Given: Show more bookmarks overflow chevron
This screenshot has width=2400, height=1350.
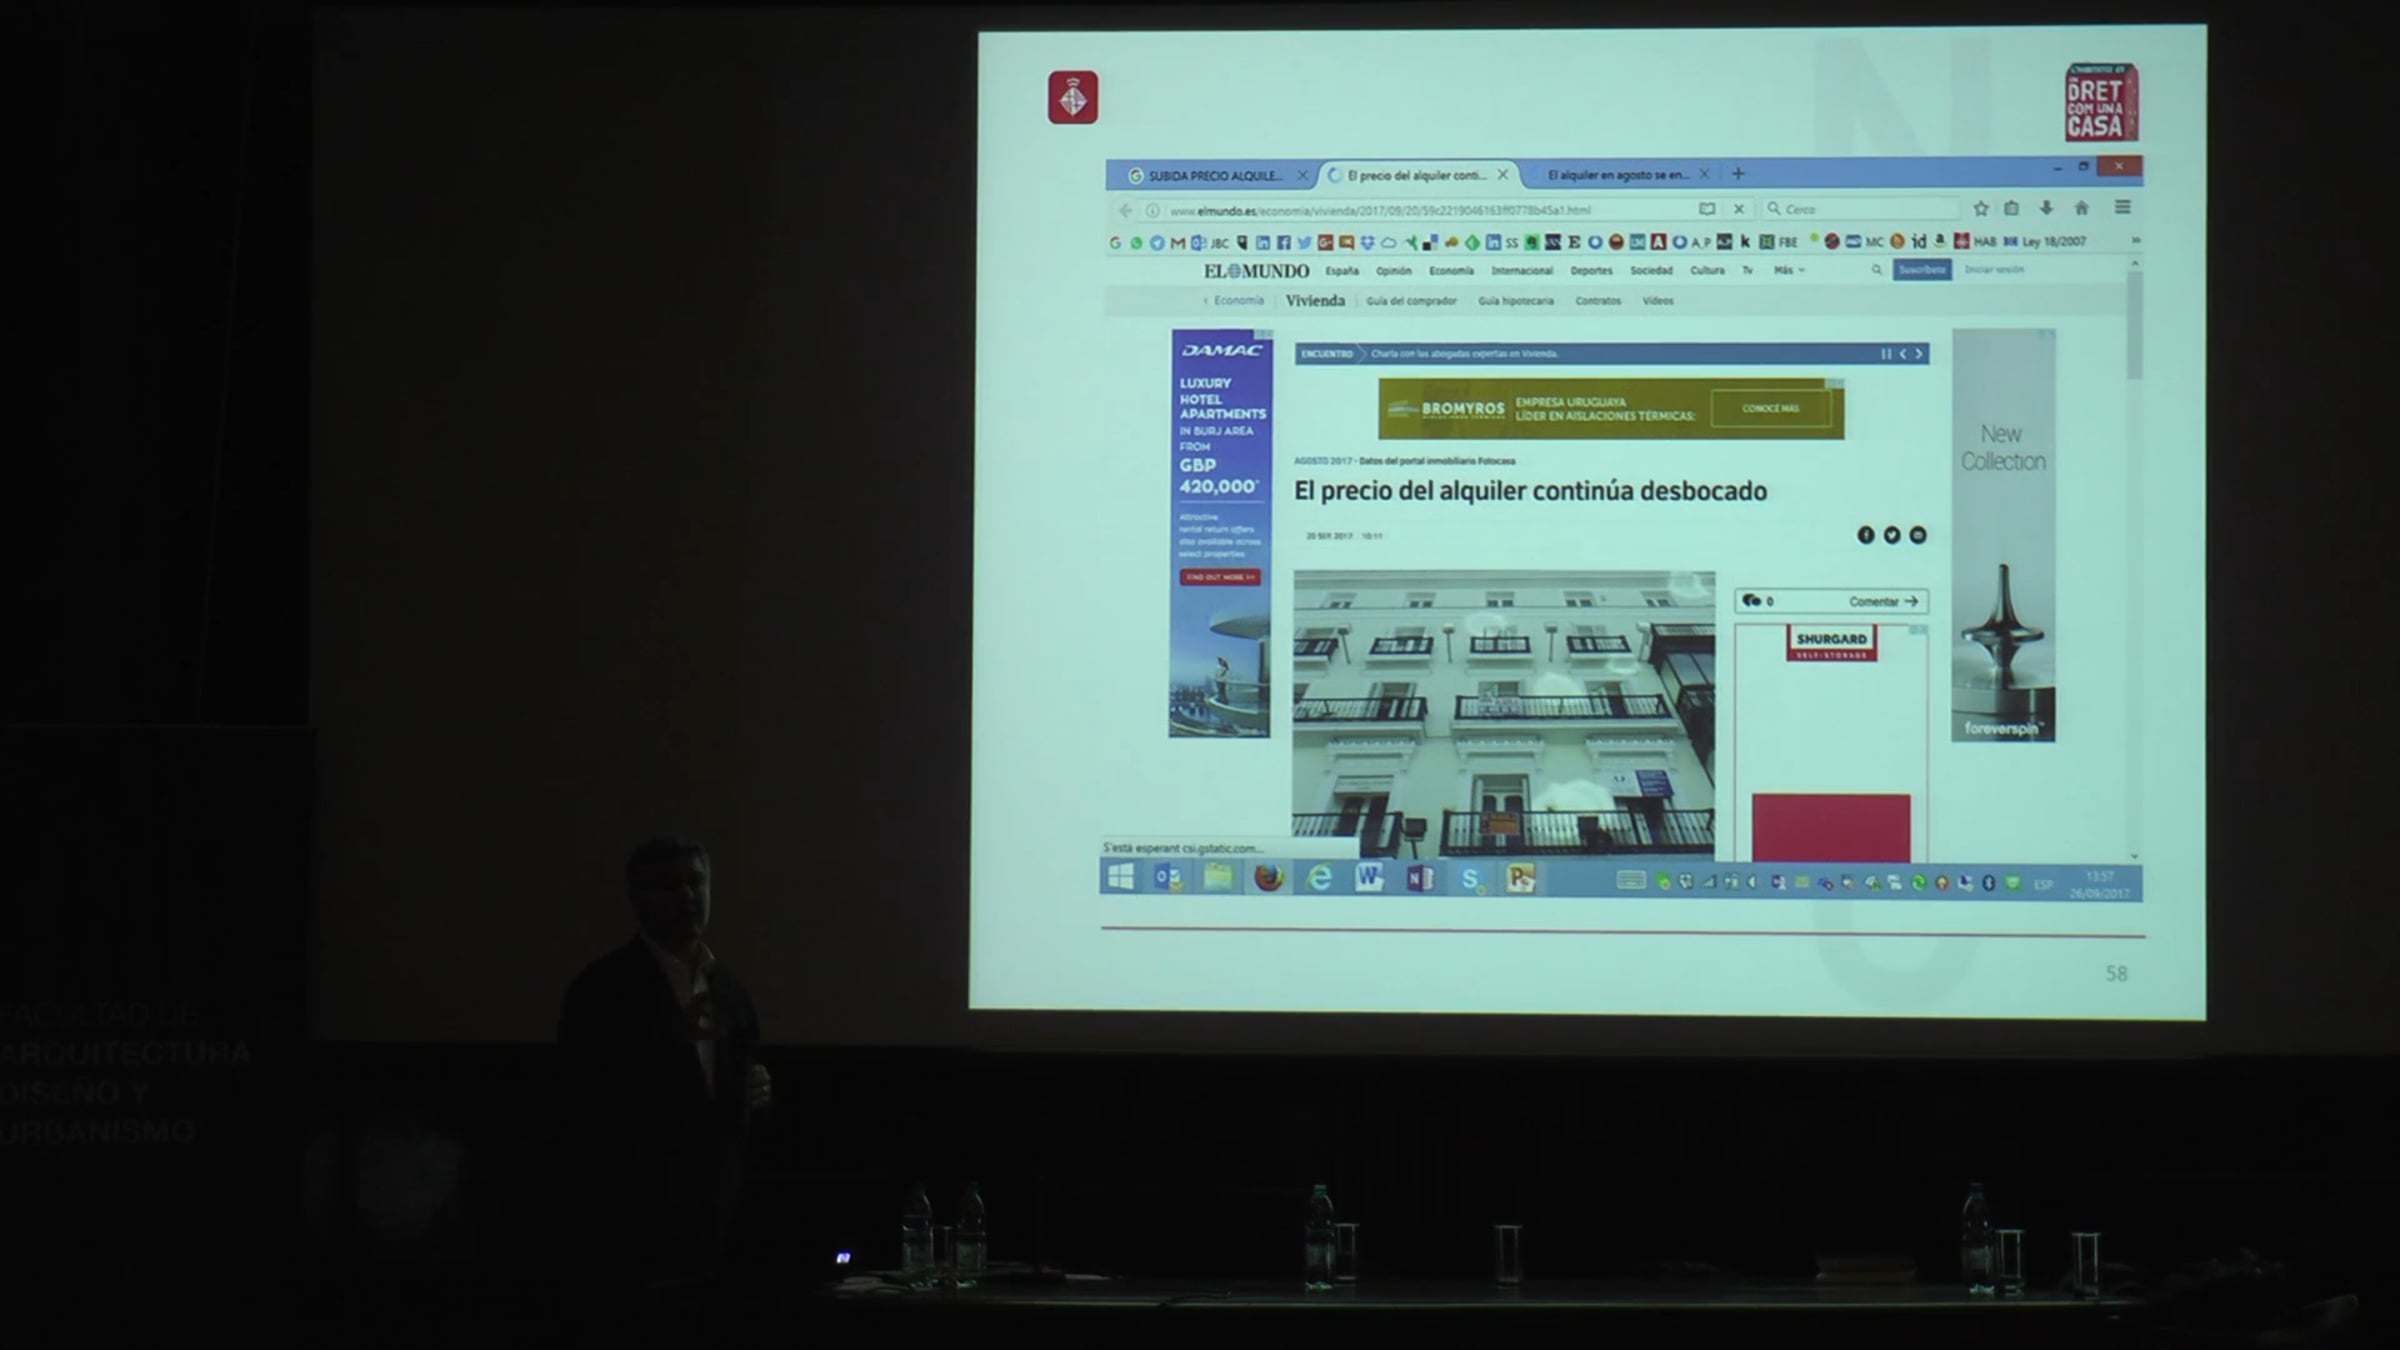Looking at the screenshot, I should (2134, 241).
